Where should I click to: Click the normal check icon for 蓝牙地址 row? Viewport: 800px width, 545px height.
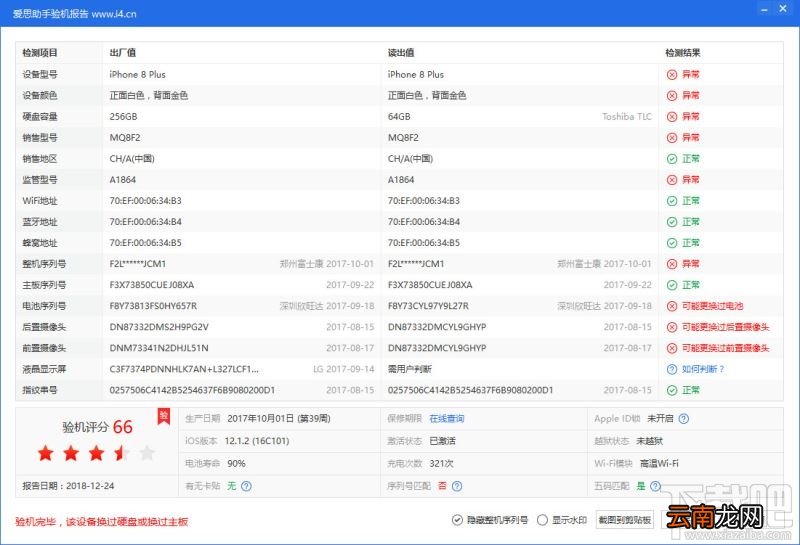point(672,221)
